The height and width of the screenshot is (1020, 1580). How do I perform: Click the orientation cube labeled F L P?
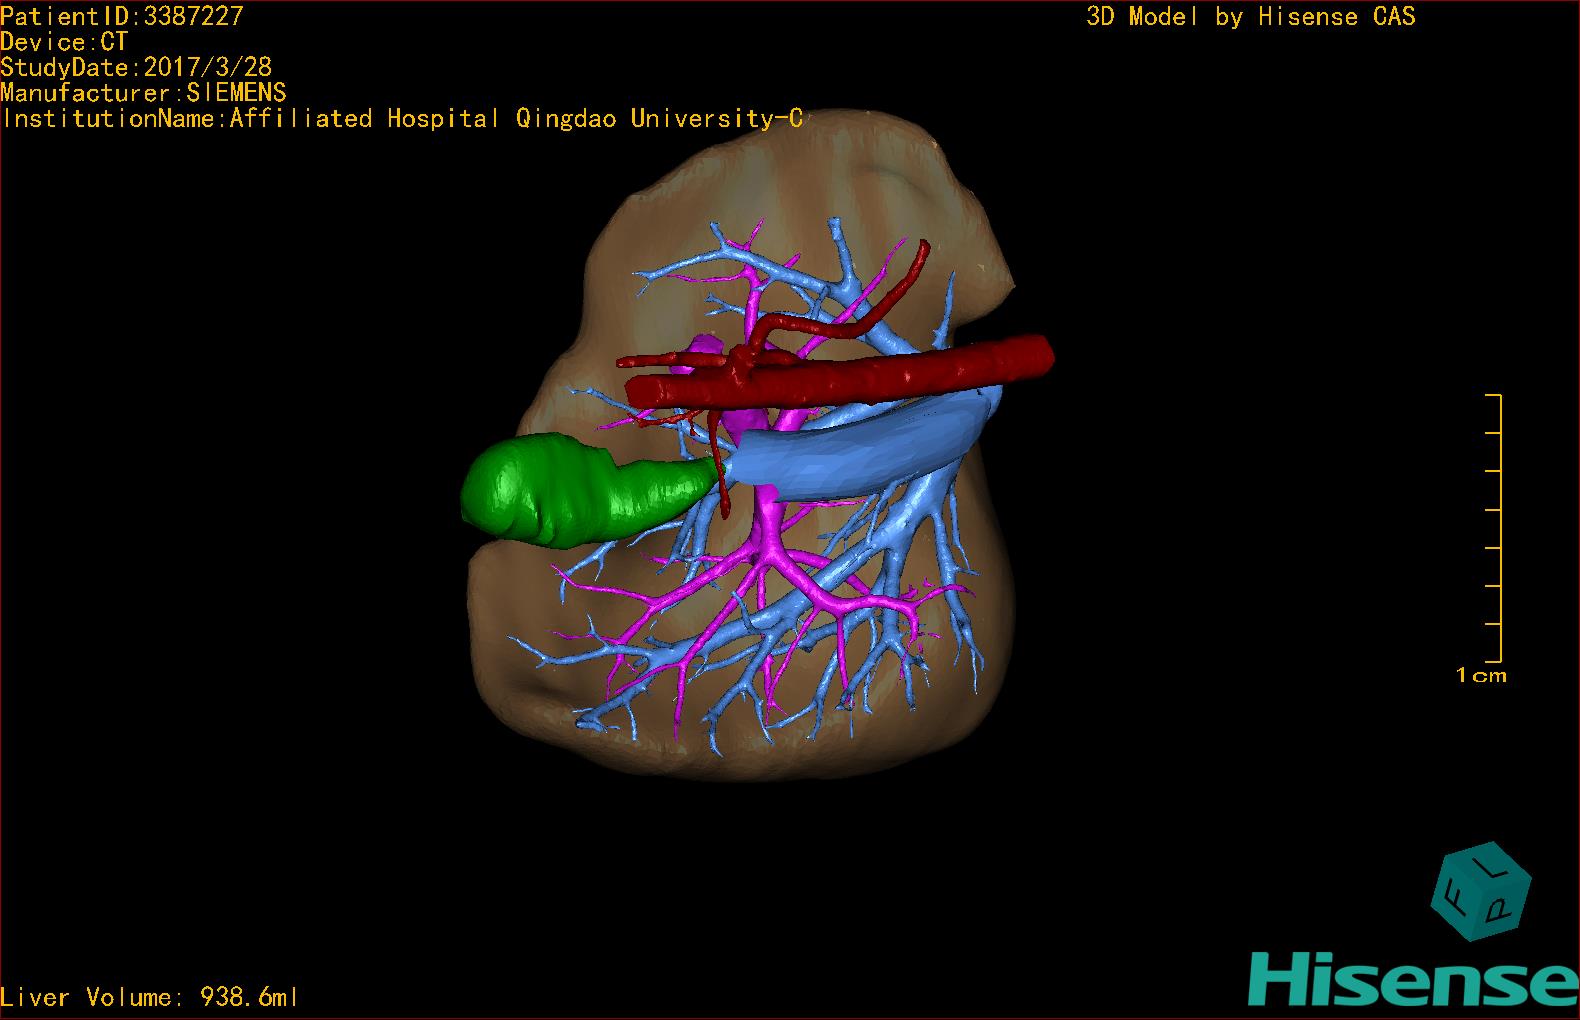point(1482,893)
